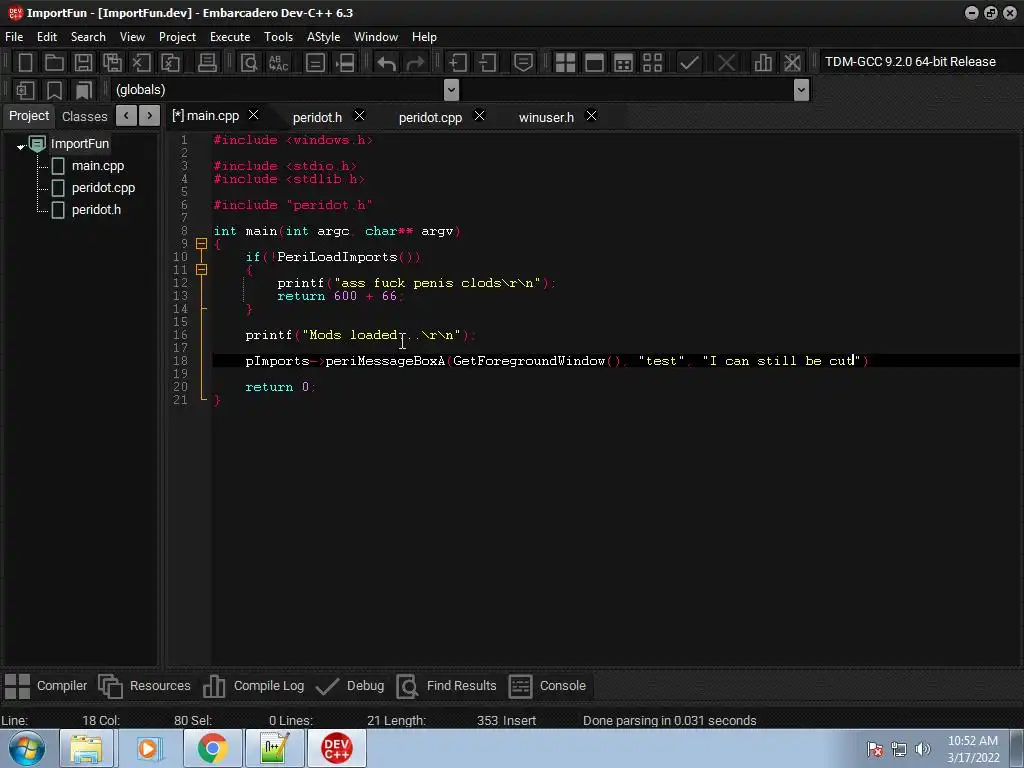Viewport: 1024px width, 768px height.
Task: Open the Debug bottom panel tab
Action: click(349, 686)
